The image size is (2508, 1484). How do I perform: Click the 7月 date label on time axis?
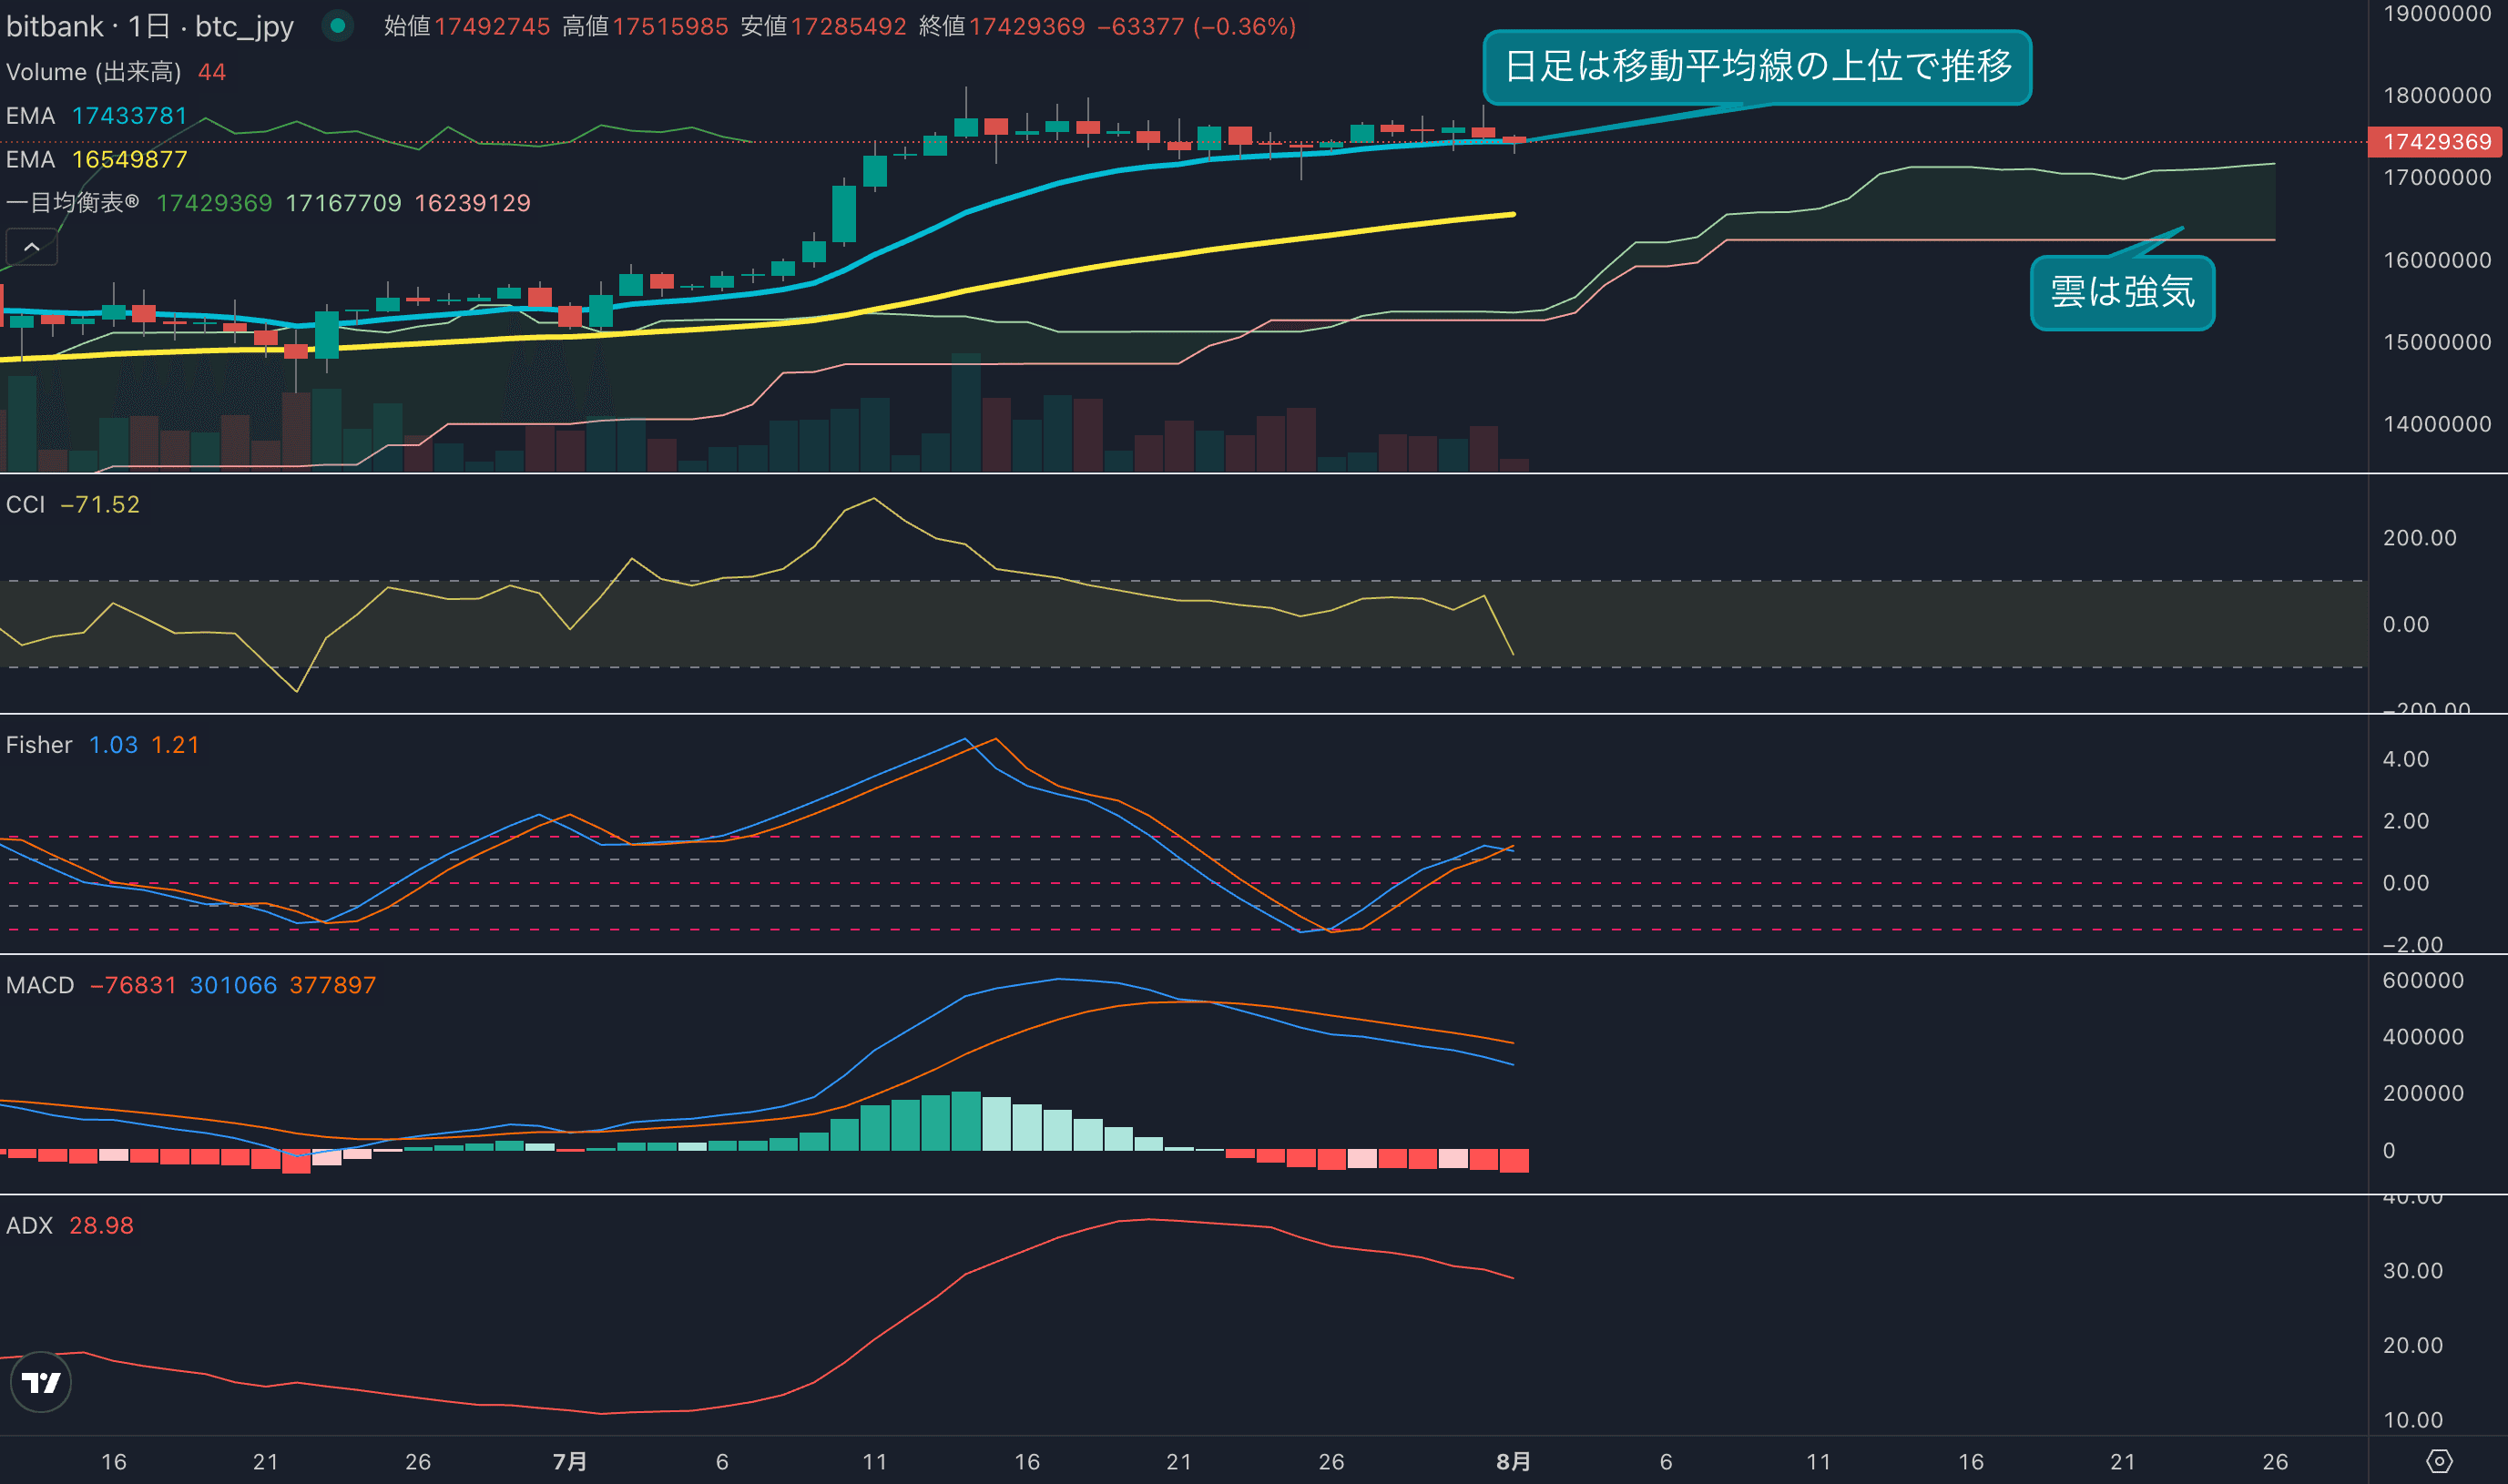coord(570,1461)
